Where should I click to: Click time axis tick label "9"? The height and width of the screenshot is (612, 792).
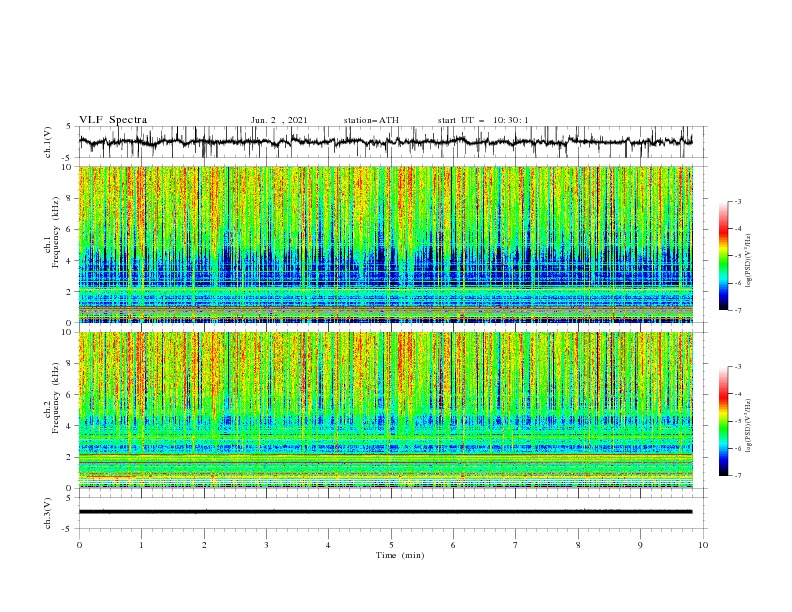tap(640, 545)
